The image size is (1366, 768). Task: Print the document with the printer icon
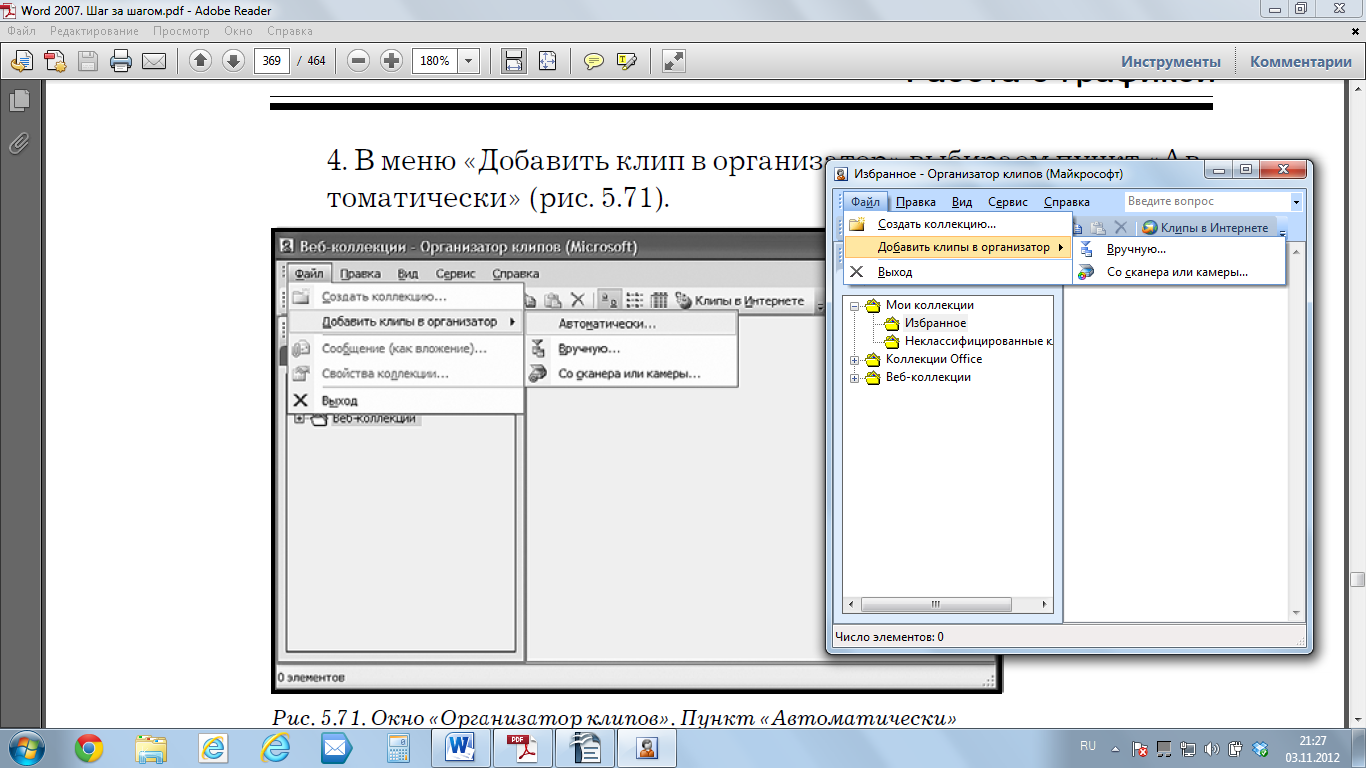coord(121,61)
